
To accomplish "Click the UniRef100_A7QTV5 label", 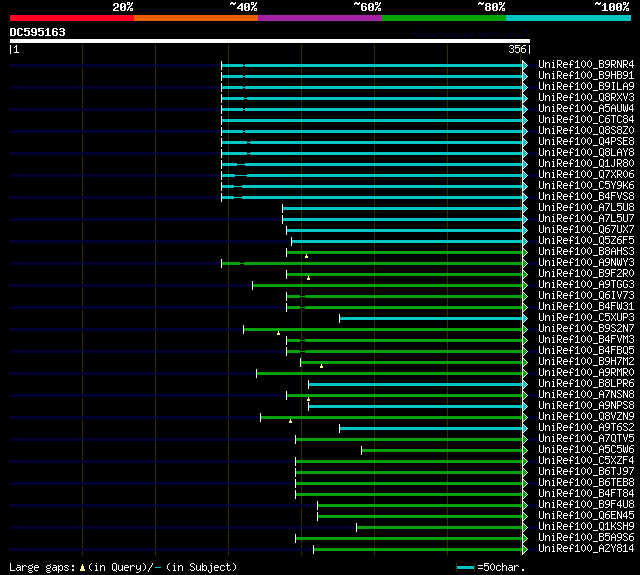I will tap(586, 439).
